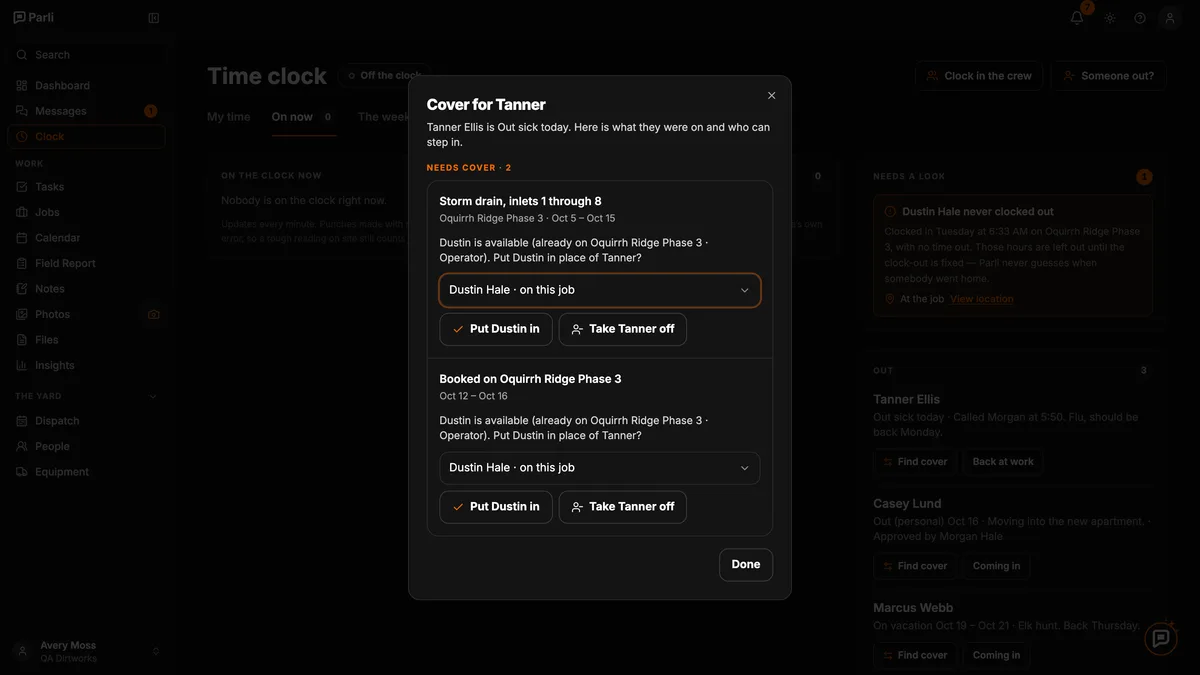This screenshot has width=1200, height=675.
Task: Open Messages in the sidebar
Action: 86,111
